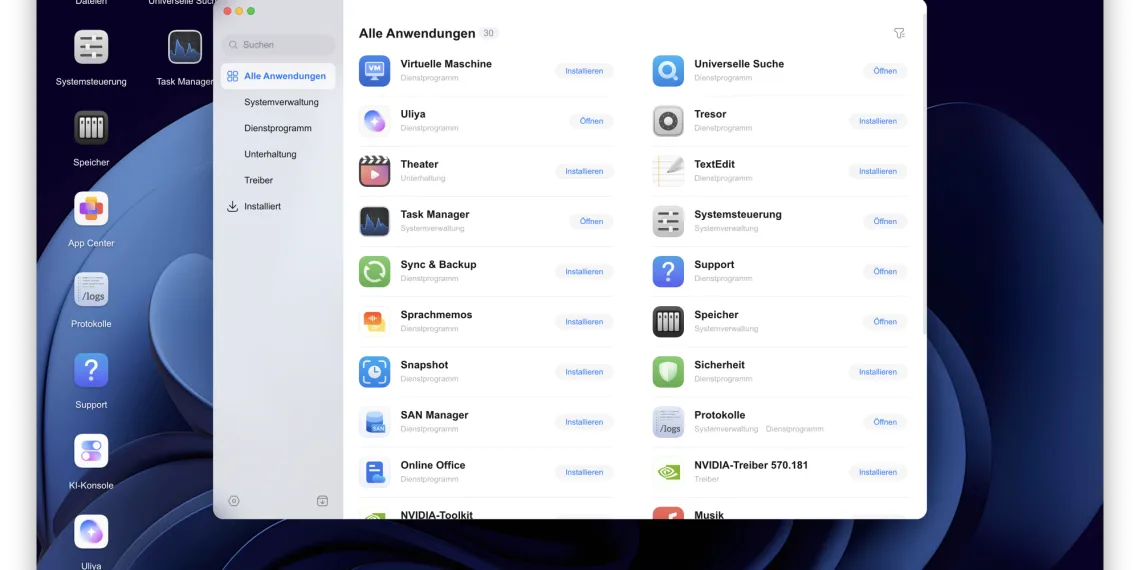
Task: Click the Tresor vault icon
Action: click(668, 121)
